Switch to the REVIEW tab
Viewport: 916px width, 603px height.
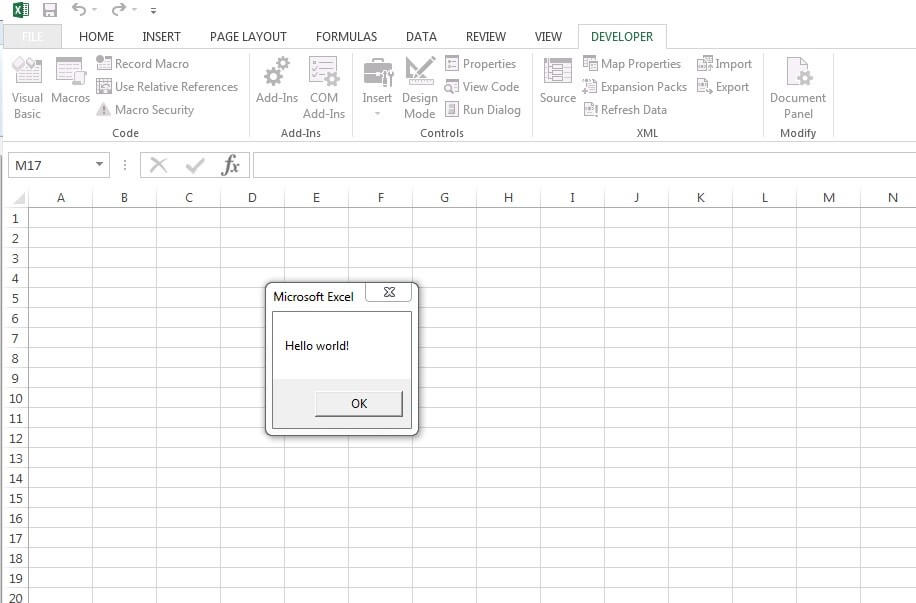[x=485, y=36]
